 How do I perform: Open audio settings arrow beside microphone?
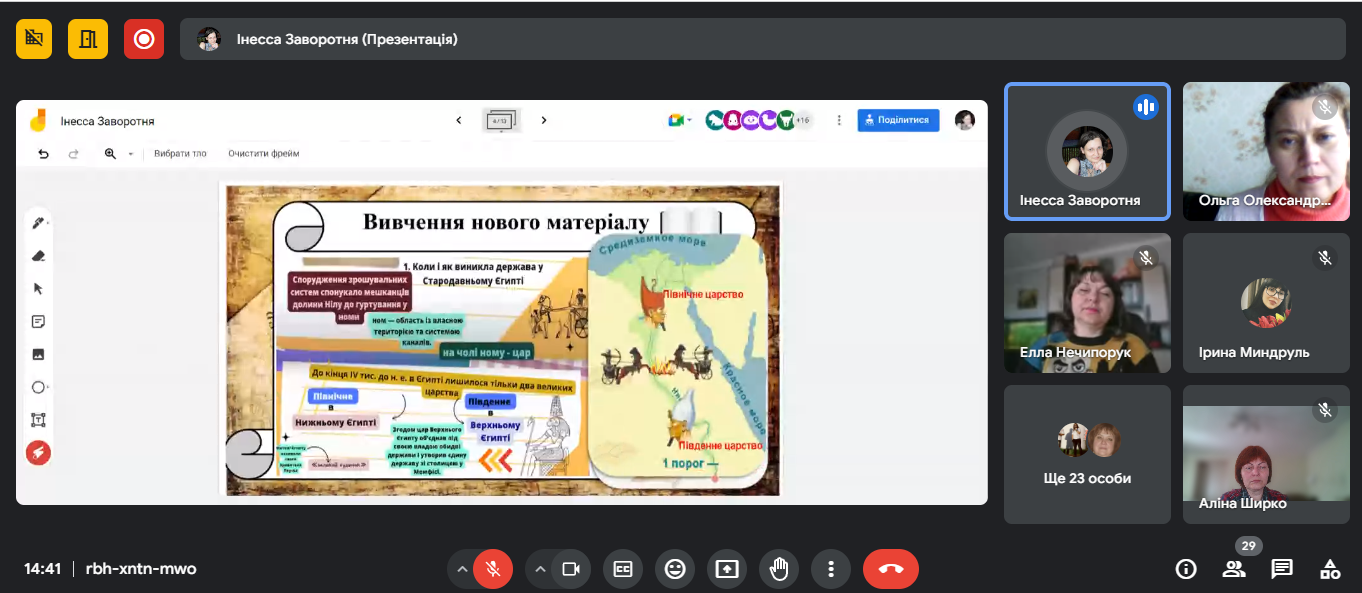[x=461, y=569]
